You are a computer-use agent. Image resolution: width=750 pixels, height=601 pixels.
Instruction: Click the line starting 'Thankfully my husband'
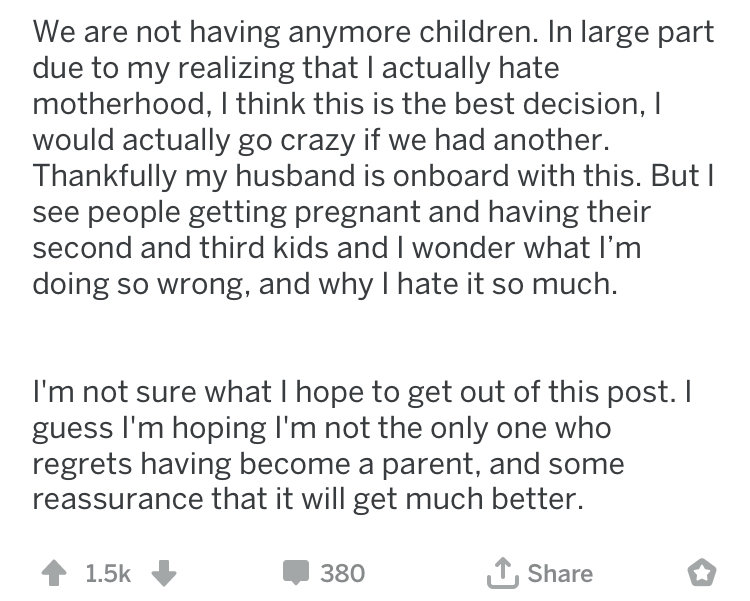(x=373, y=176)
